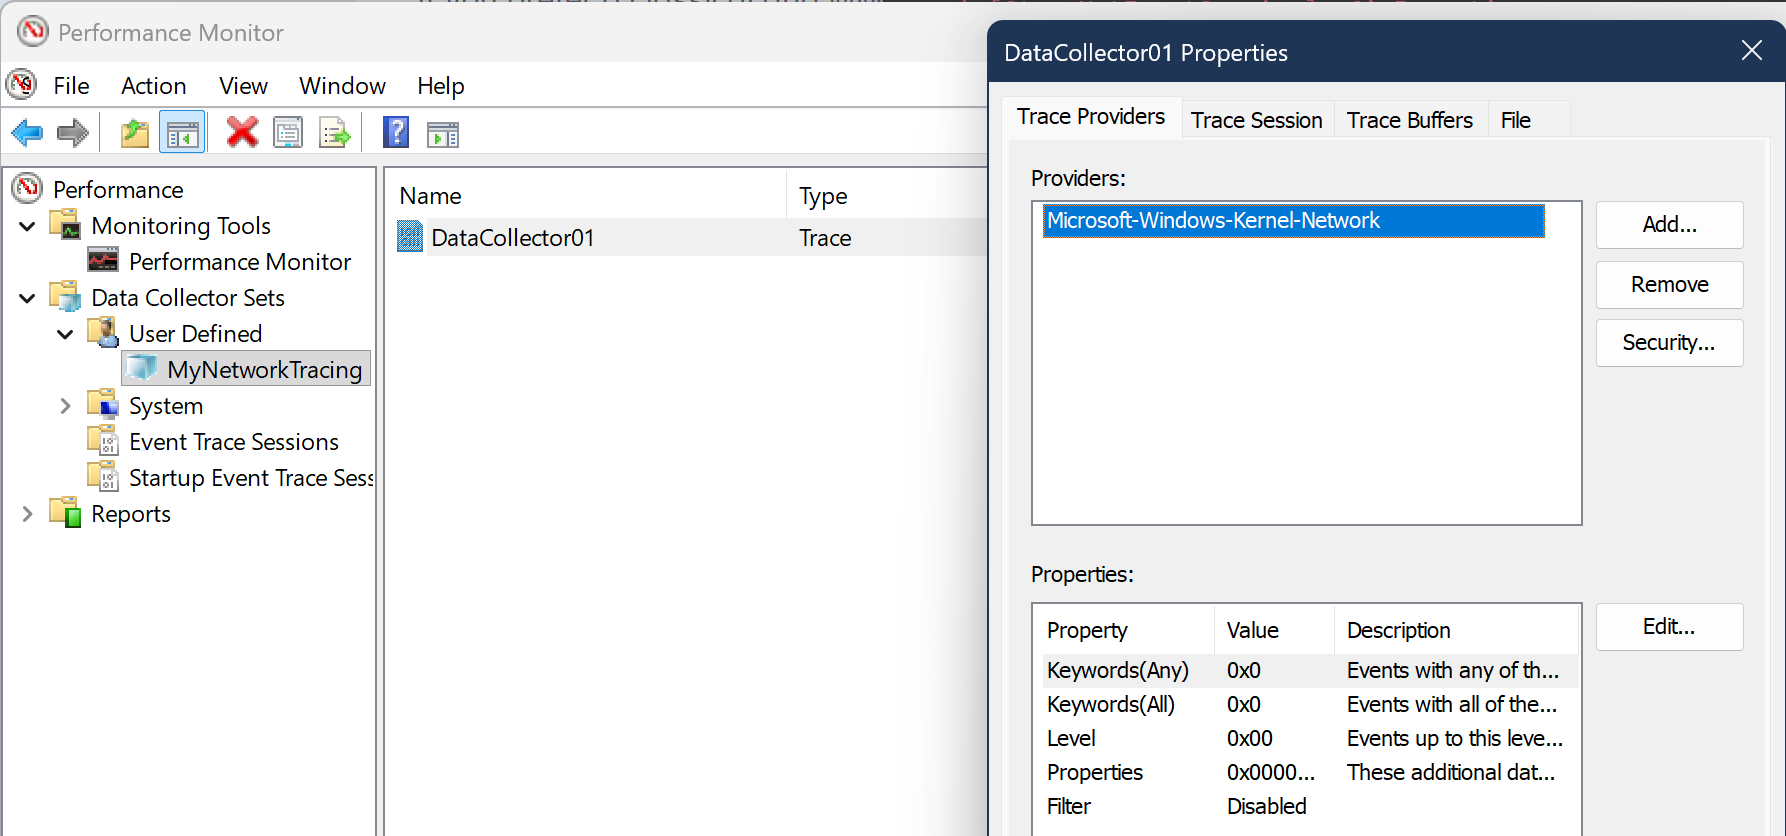1786x836 pixels.
Task: Collapse the Data Collector Sets node
Action: point(28,299)
